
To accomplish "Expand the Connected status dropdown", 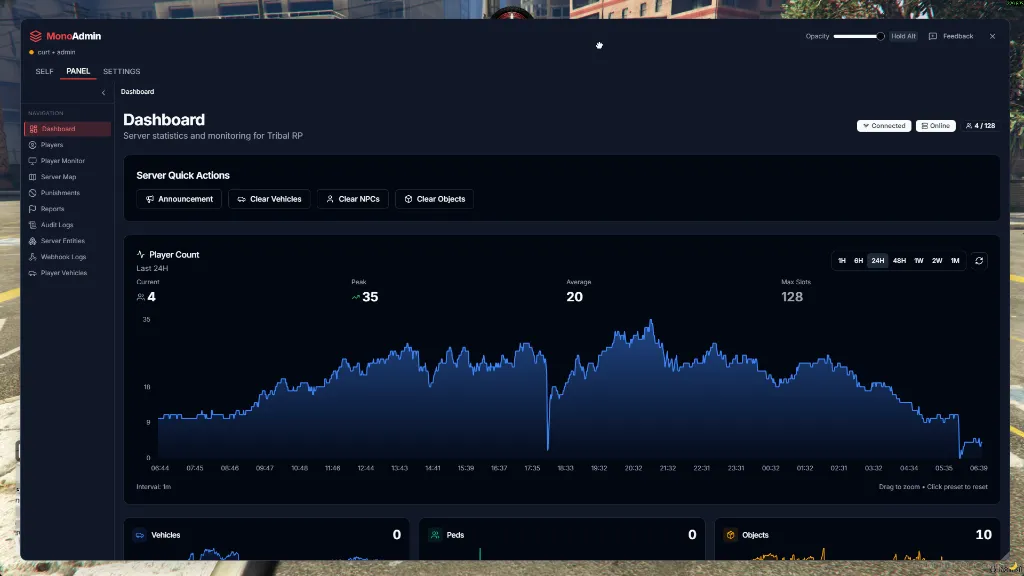I will (883, 125).
